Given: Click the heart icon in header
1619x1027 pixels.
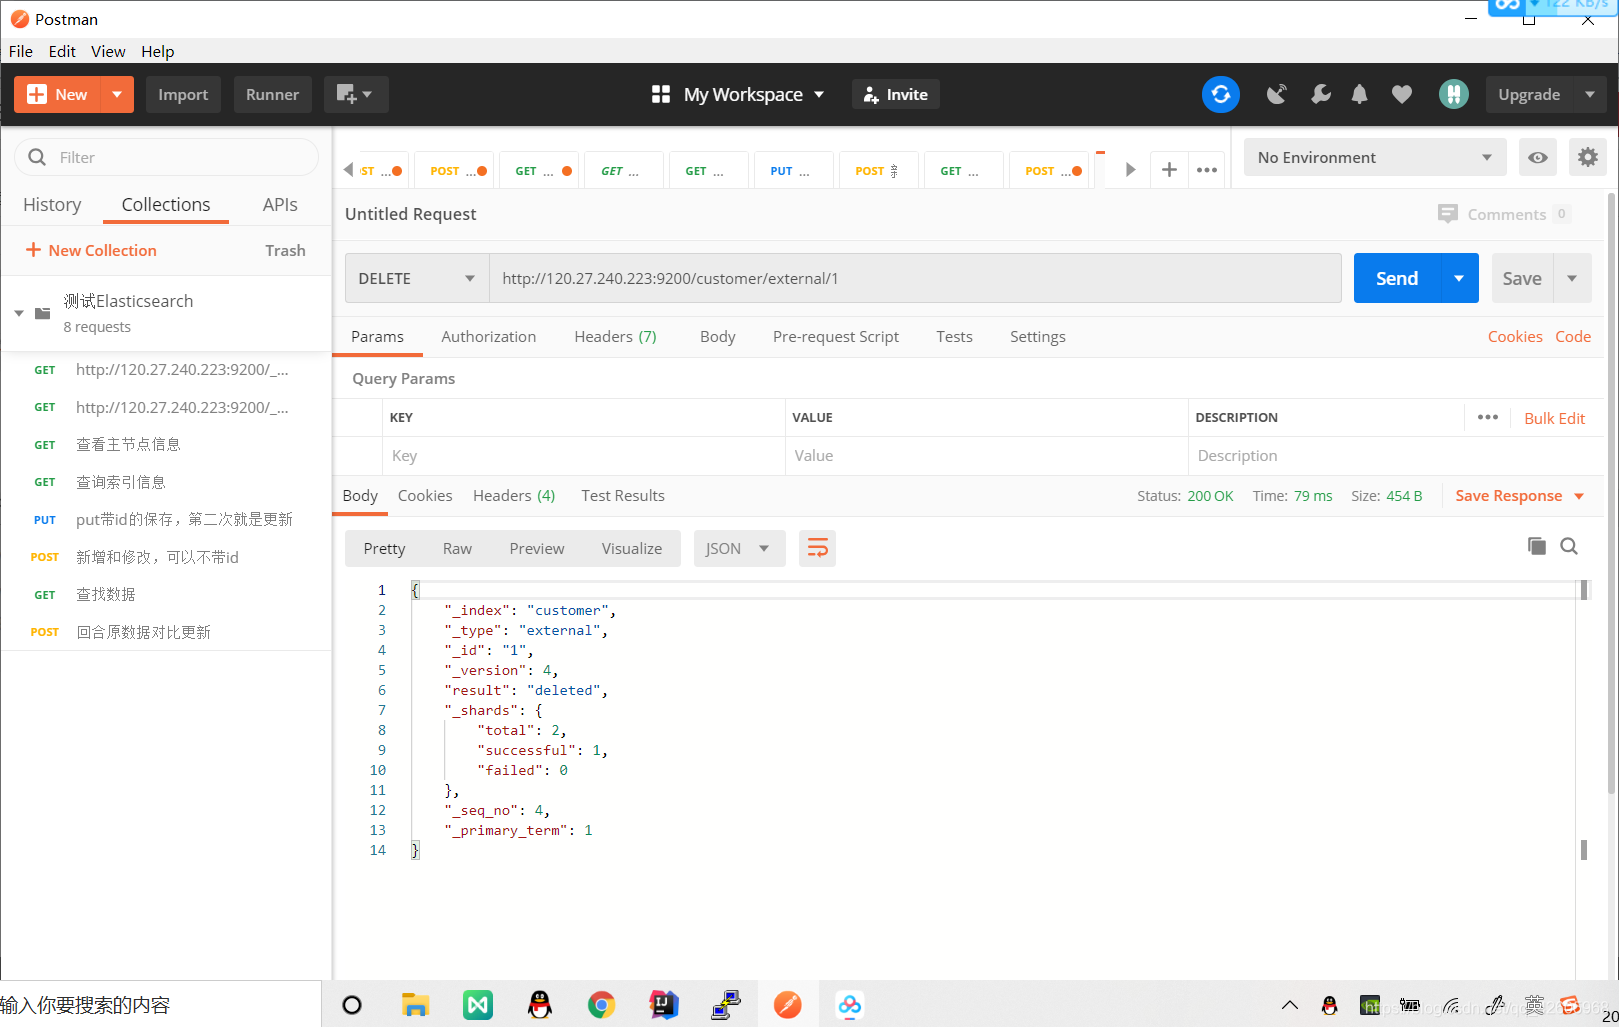Looking at the screenshot, I should (x=1402, y=94).
